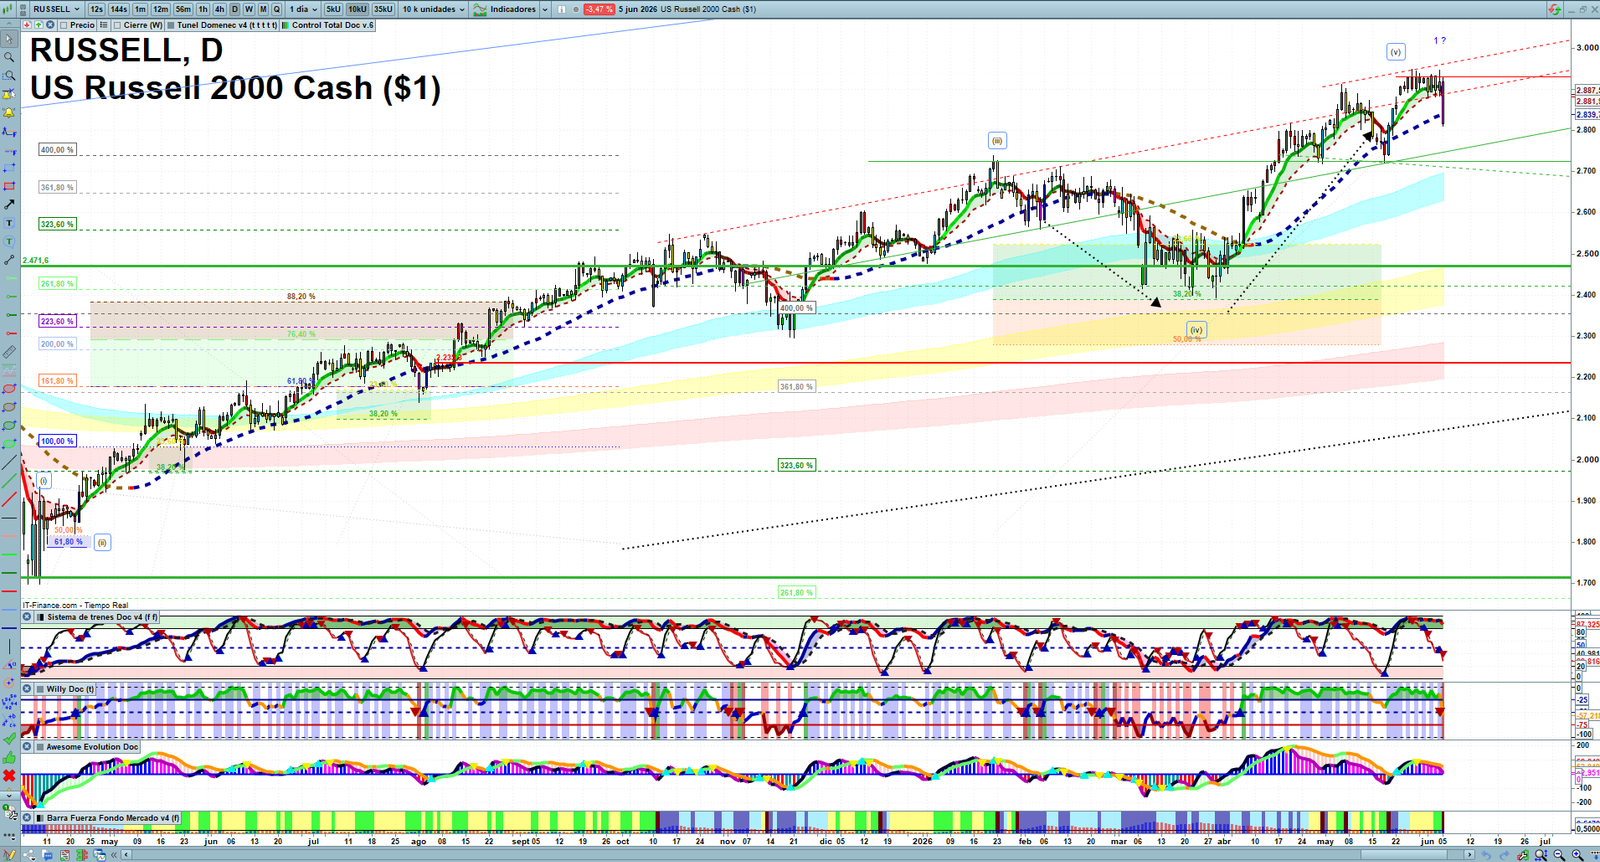
Task: Select the cursor pointer tool
Action: [9, 39]
